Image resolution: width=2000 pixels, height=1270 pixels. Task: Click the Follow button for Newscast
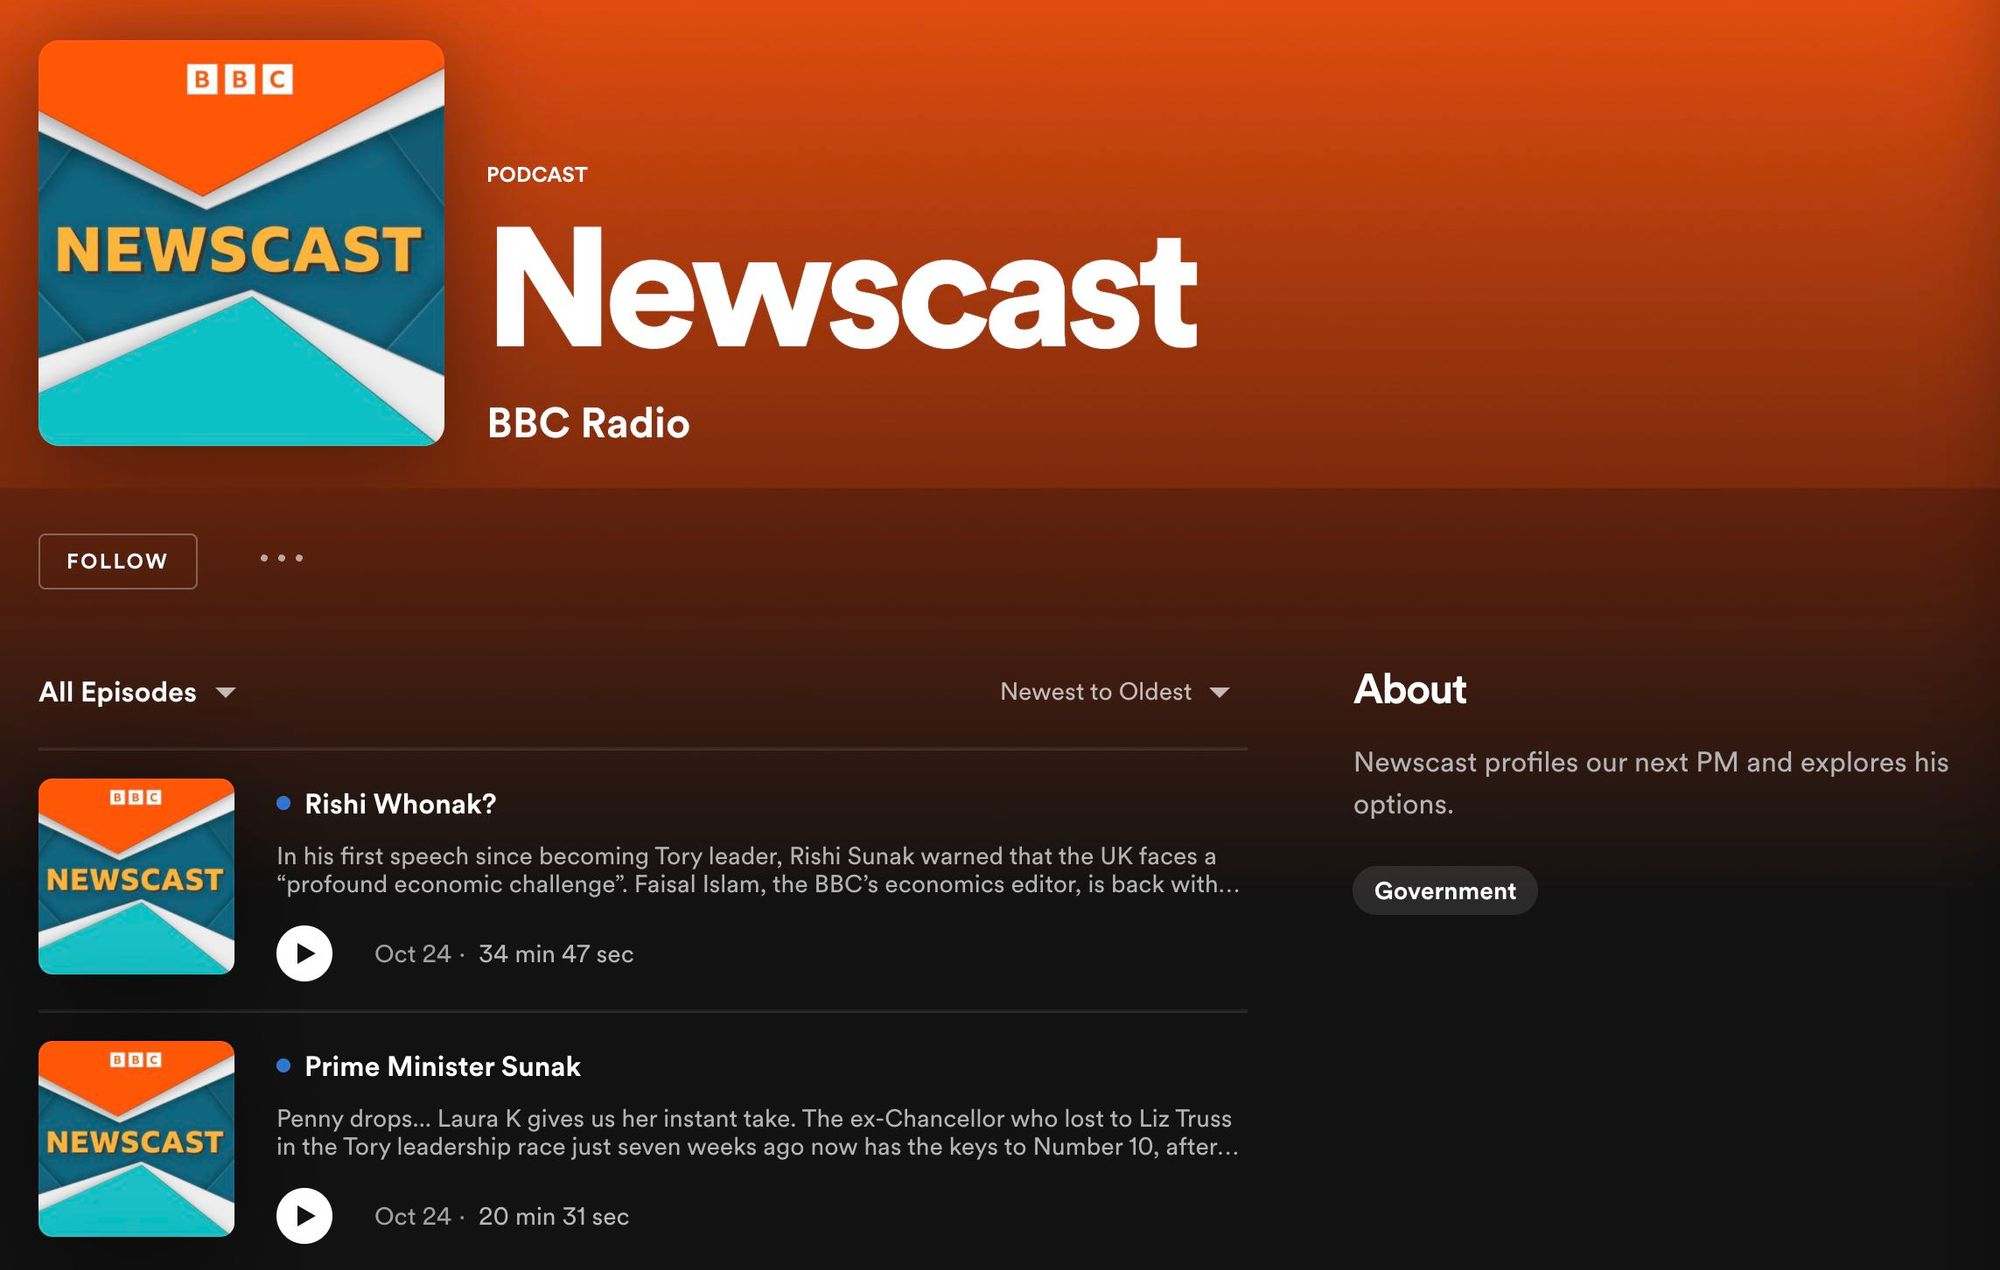(x=117, y=561)
